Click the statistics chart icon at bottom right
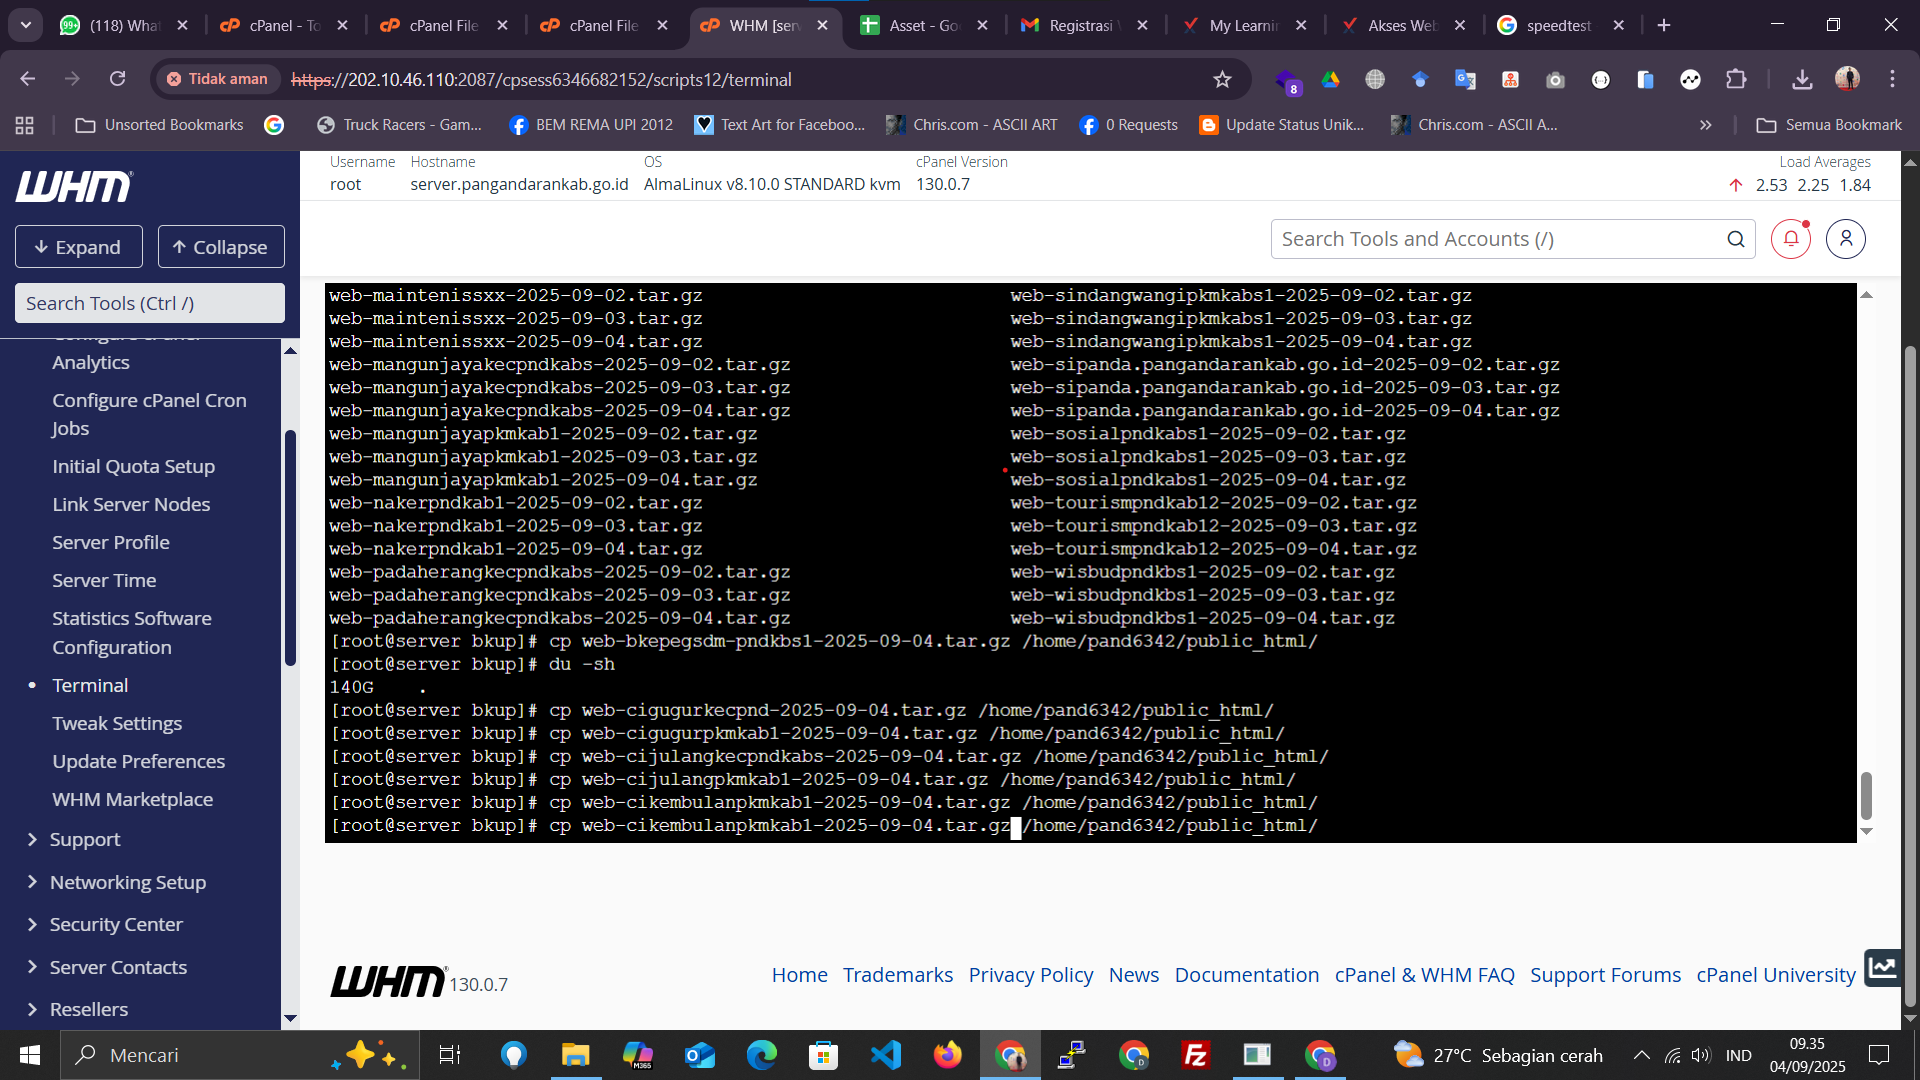 click(1882, 967)
